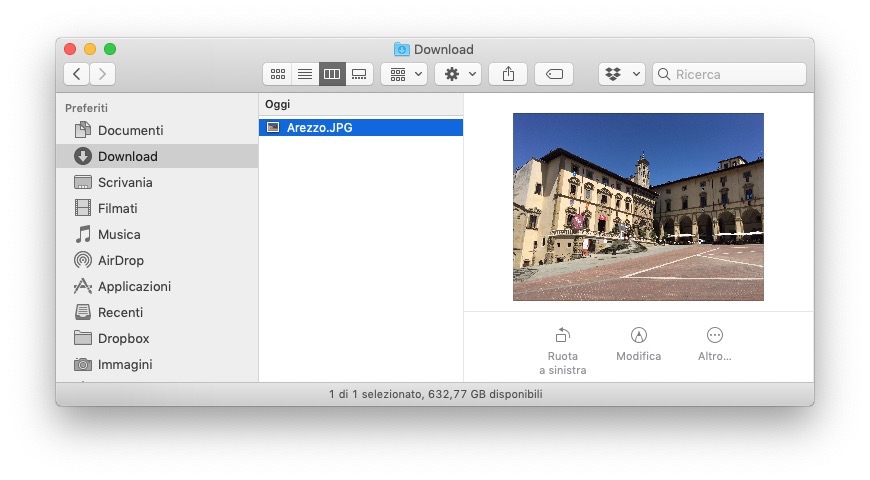
Task: Select column view button
Action: click(332, 74)
